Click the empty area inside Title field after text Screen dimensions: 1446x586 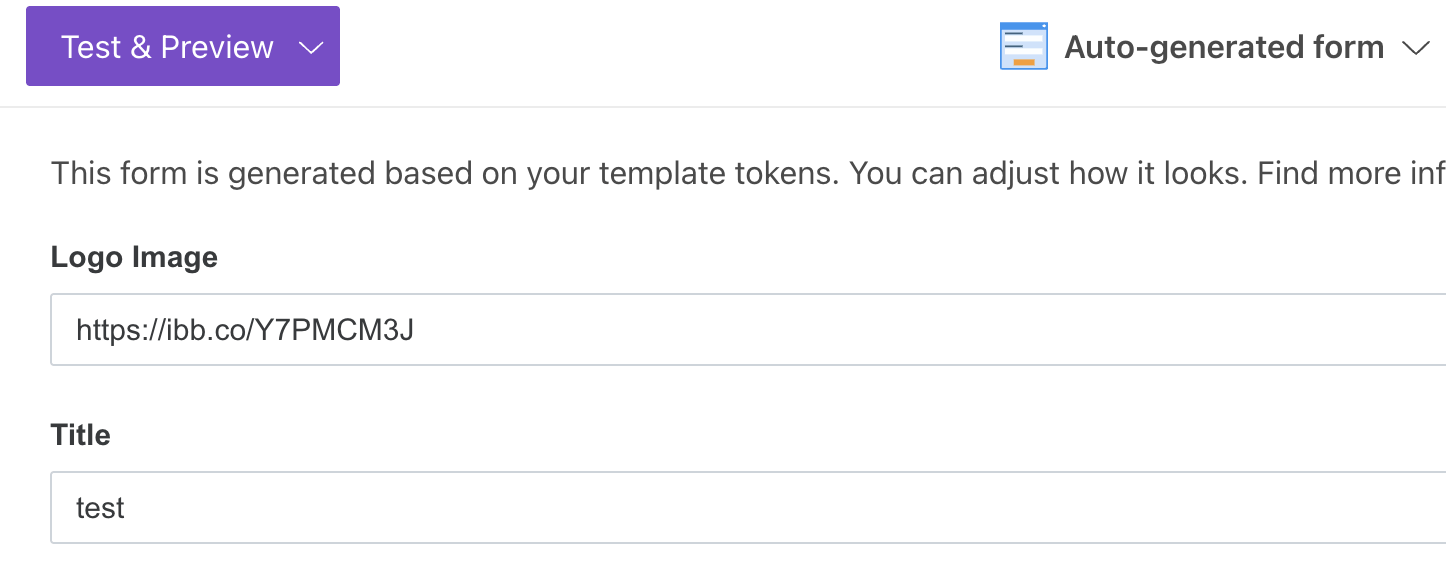(x=800, y=508)
